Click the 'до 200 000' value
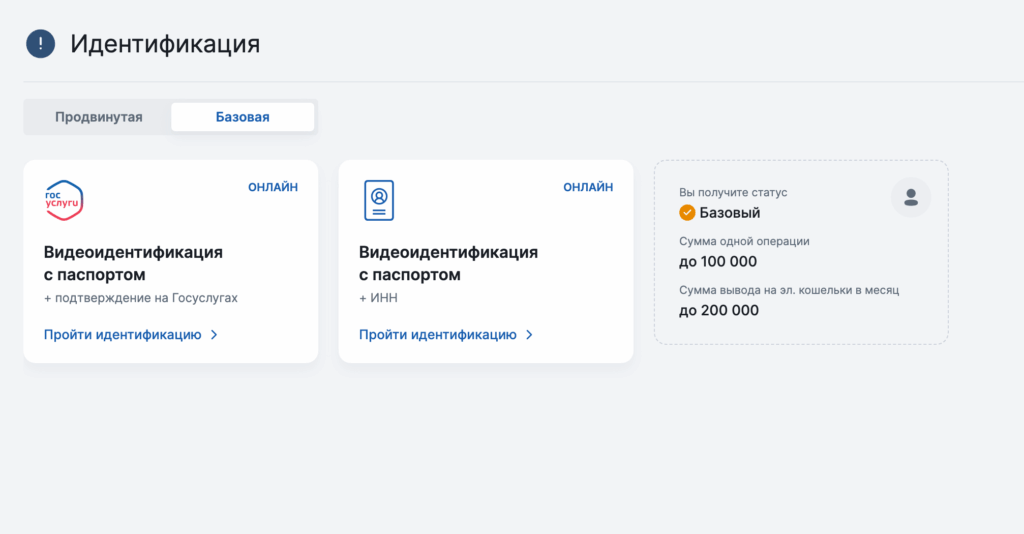Viewport: 1024px width, 534px height. pos(718,311)
